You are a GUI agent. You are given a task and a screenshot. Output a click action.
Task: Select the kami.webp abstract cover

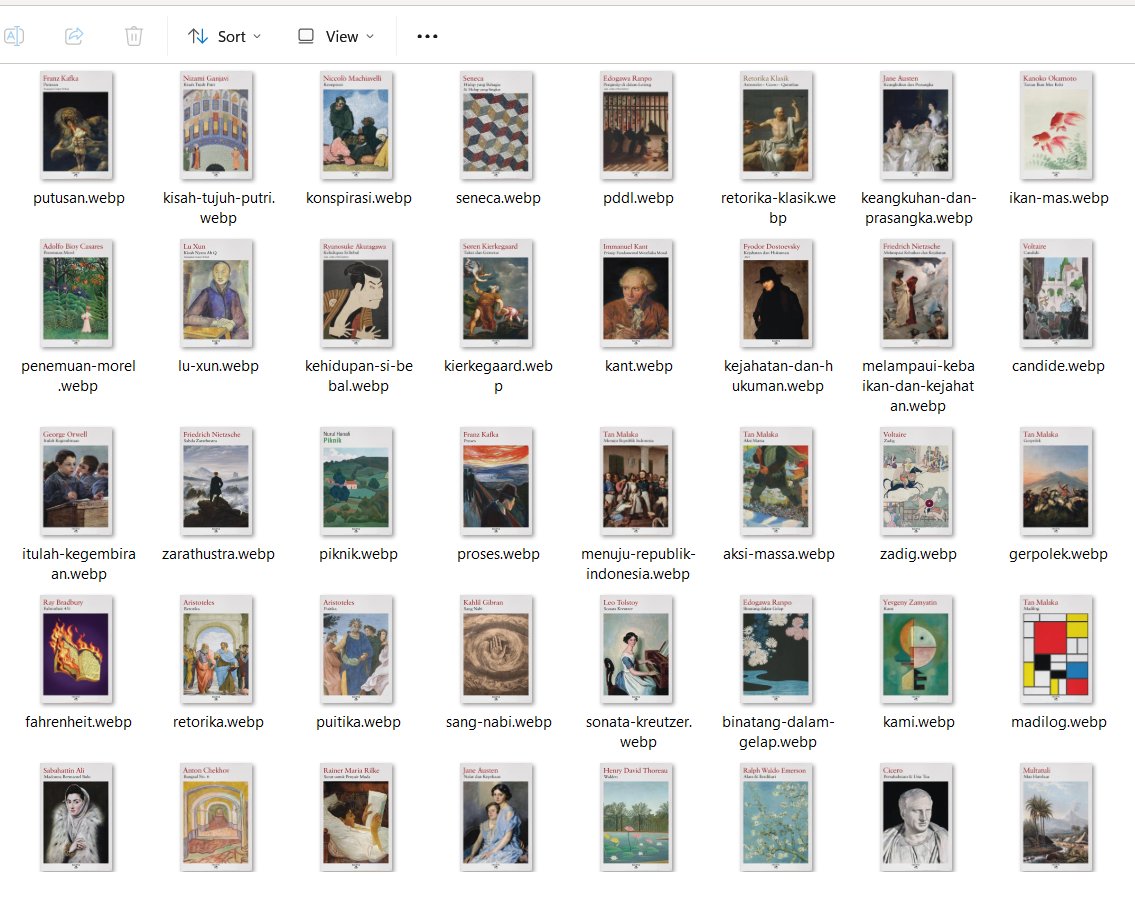[918, 650]
